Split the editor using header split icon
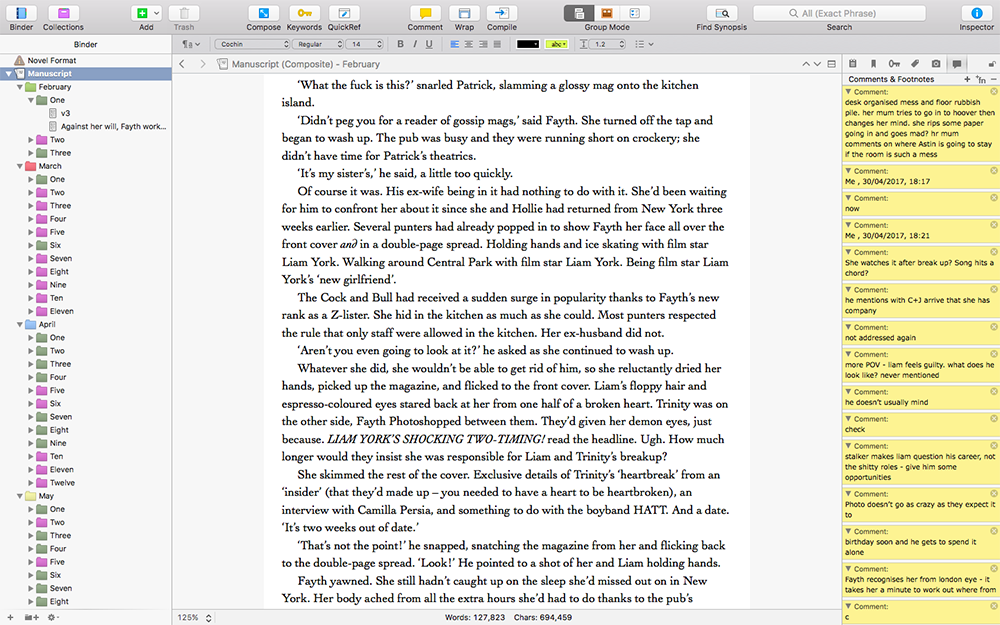The width and height of the screenshot is (1000, 625). click(x=832, y=64)
